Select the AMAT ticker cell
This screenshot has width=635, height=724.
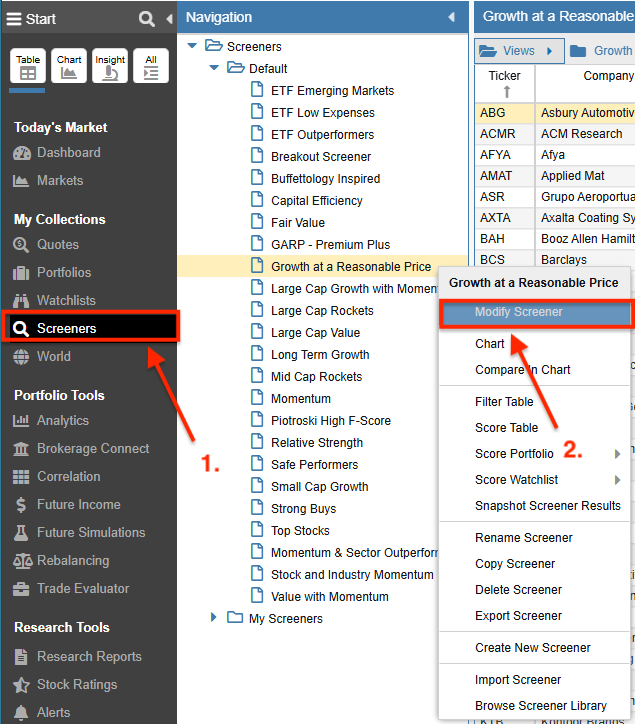(x=505, y=176)
